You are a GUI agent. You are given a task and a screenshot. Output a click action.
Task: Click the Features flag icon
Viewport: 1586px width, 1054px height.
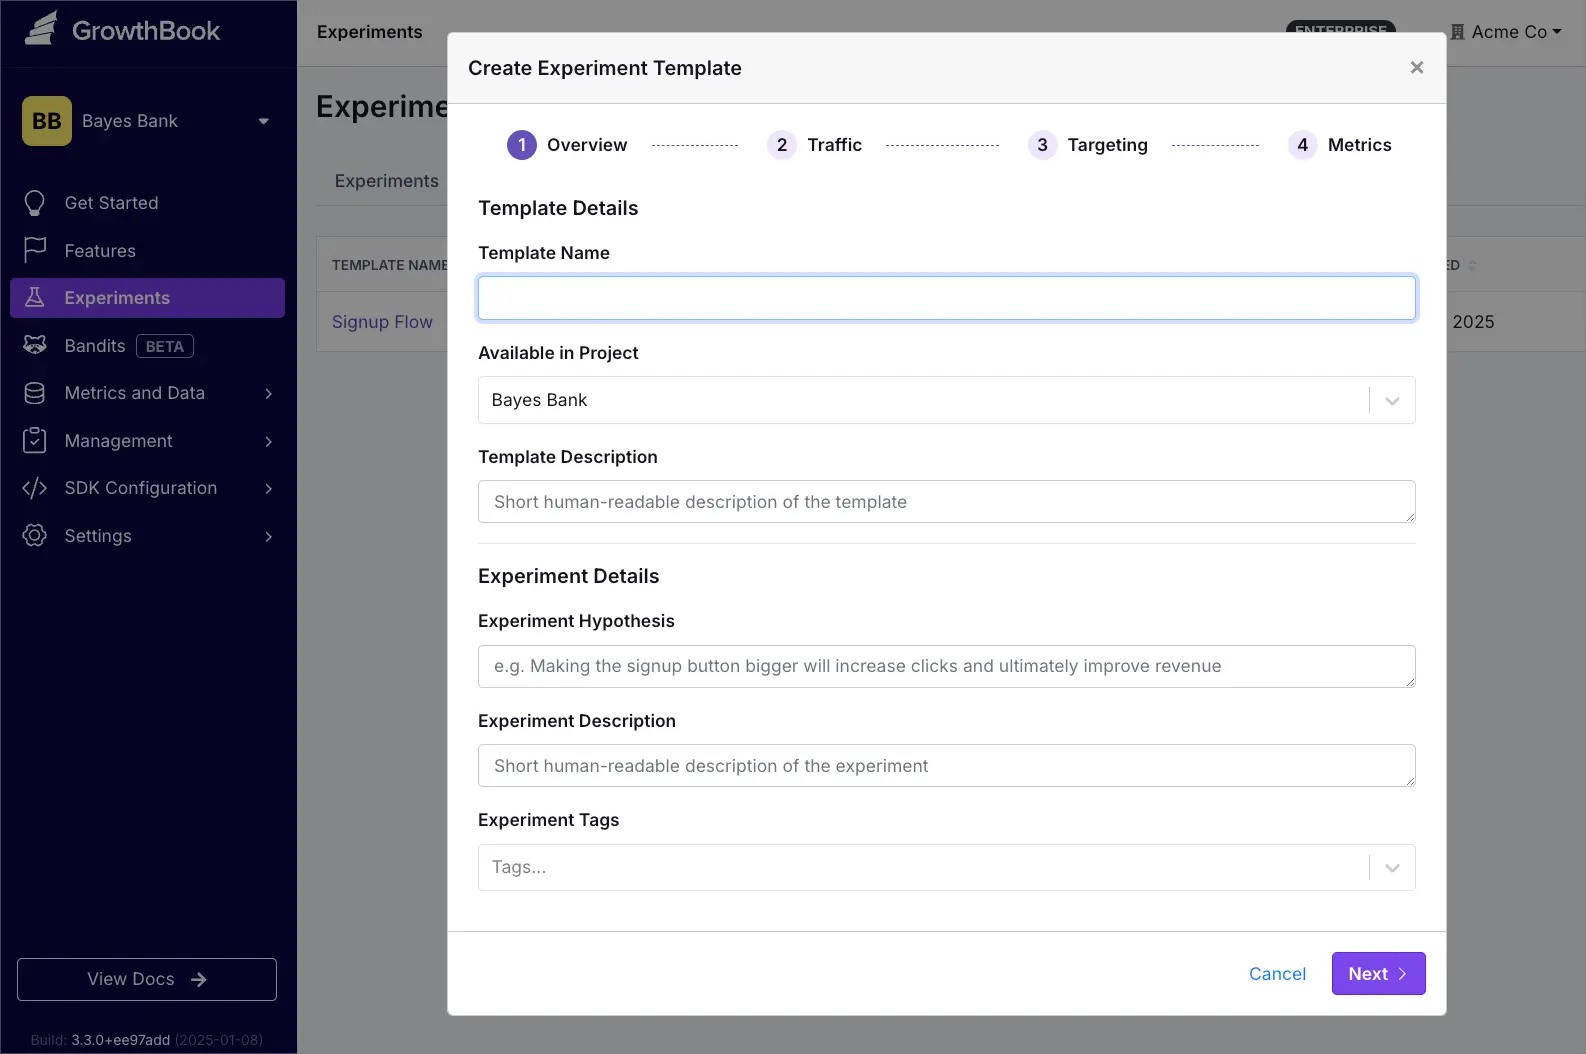[x=35, y=250]
